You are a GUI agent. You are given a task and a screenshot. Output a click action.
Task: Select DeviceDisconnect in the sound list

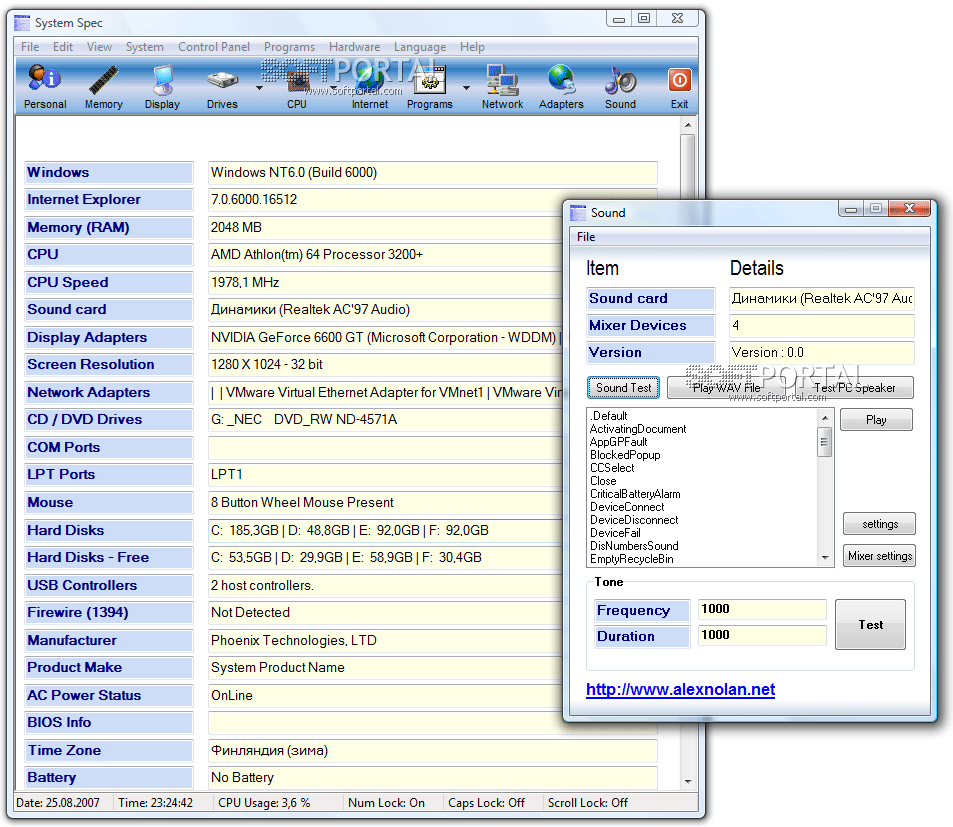(x=634, y=520)
